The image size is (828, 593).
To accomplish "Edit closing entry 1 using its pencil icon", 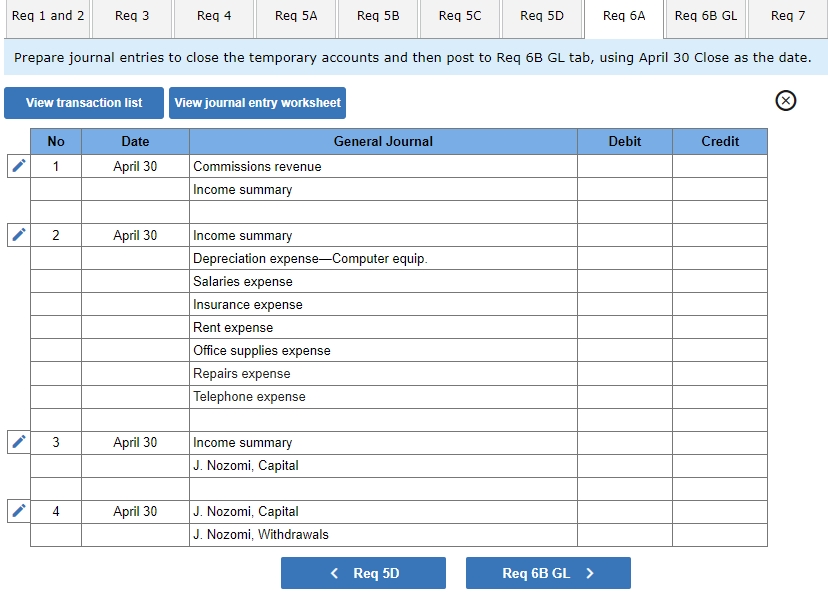I will 17,165.
